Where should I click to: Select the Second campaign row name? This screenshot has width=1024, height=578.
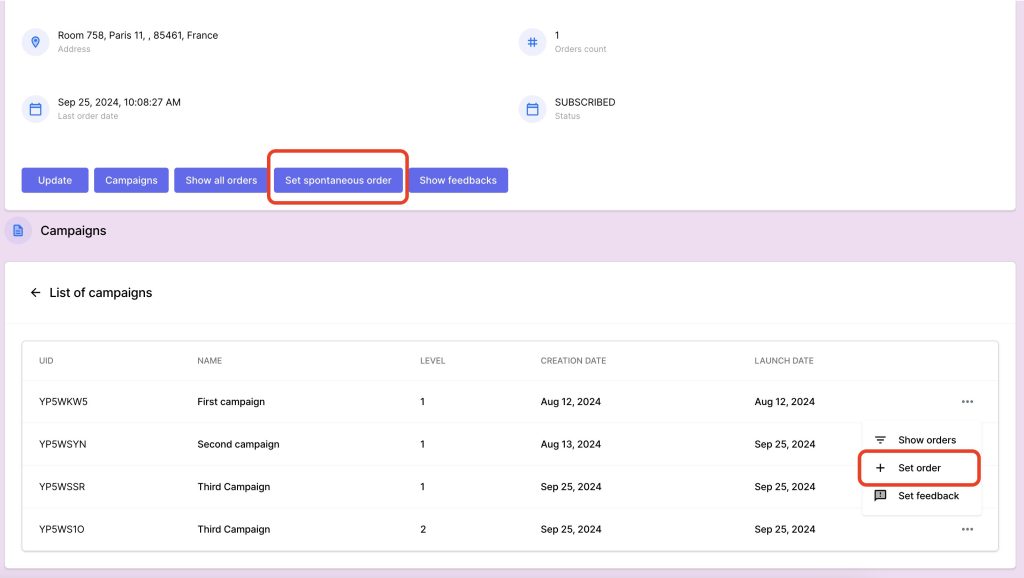238,444
